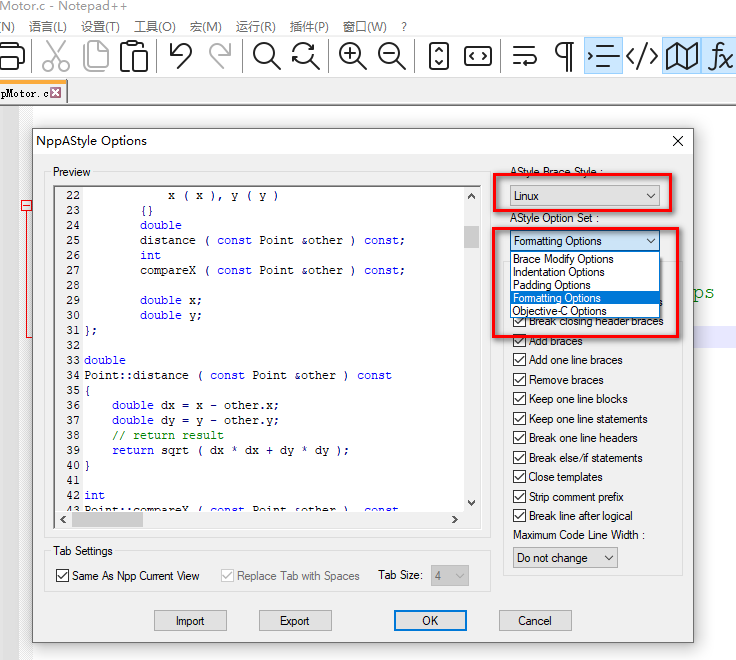Confirm with the OK button
This screenshot has height=660, width=736.
pos(430,621)
